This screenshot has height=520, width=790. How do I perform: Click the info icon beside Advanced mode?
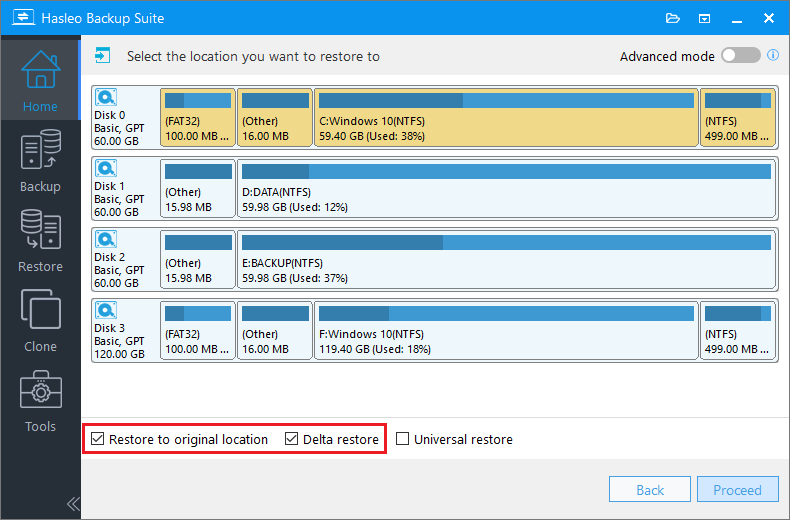pos(773,55)
